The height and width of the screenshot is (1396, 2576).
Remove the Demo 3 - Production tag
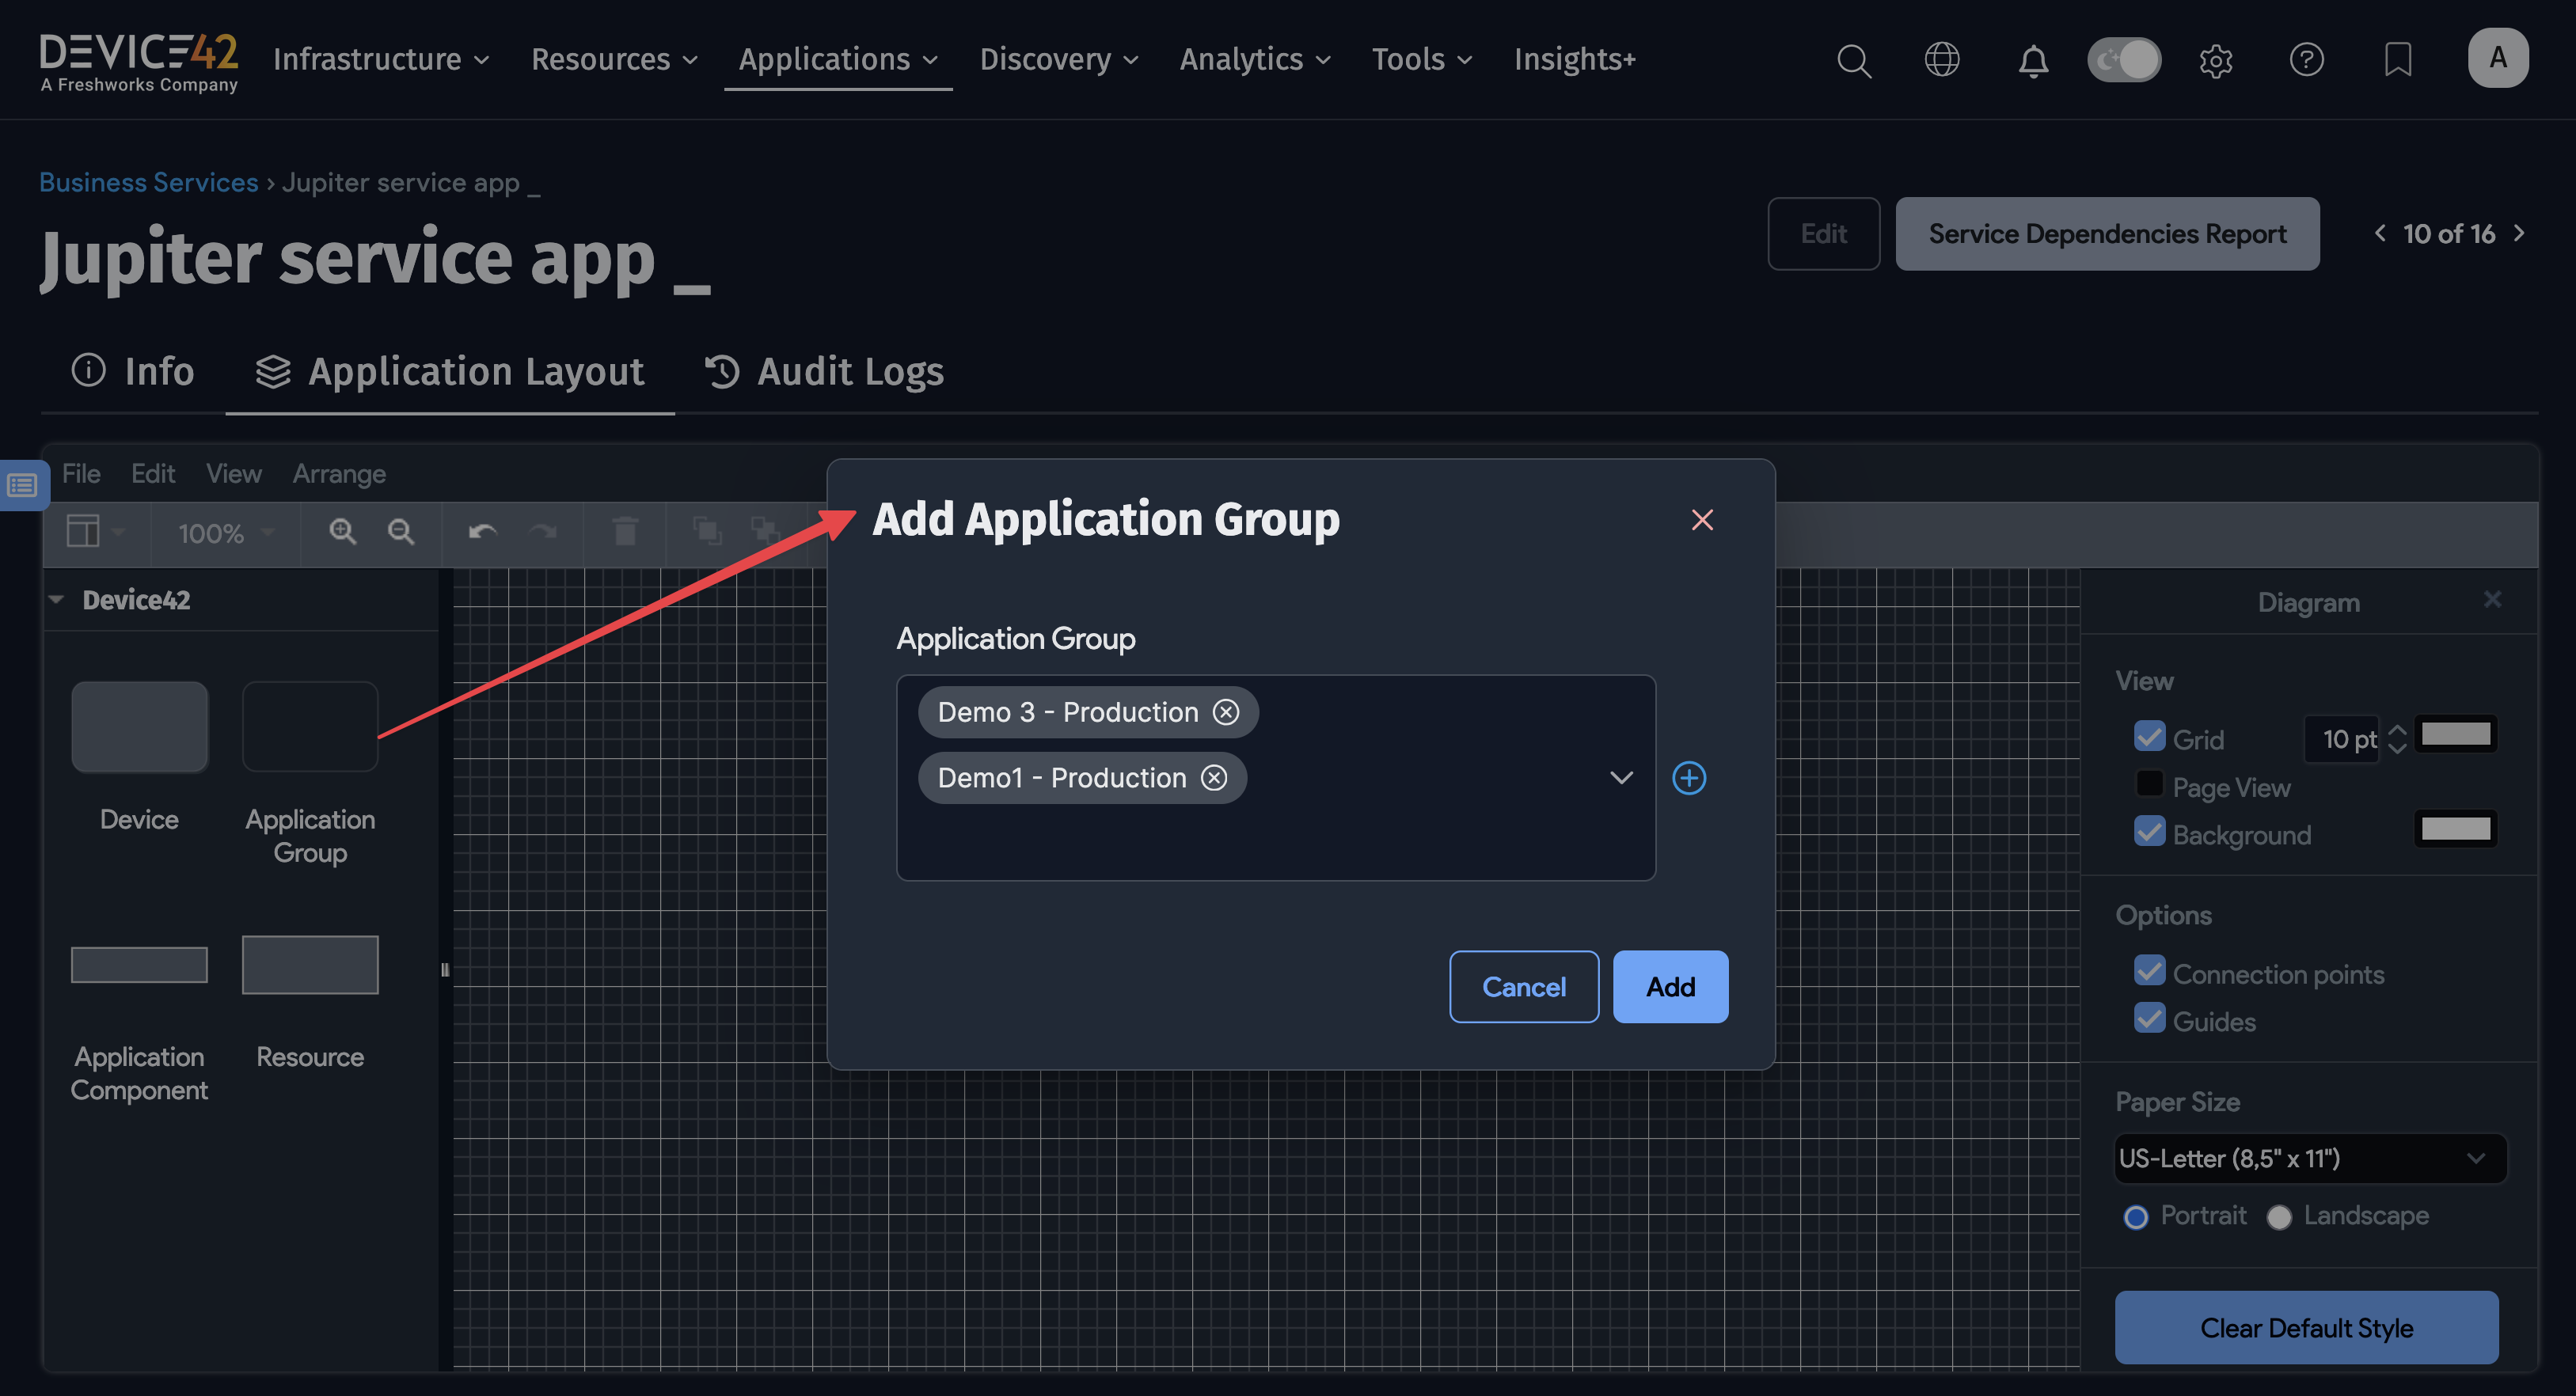[1227, 712]
